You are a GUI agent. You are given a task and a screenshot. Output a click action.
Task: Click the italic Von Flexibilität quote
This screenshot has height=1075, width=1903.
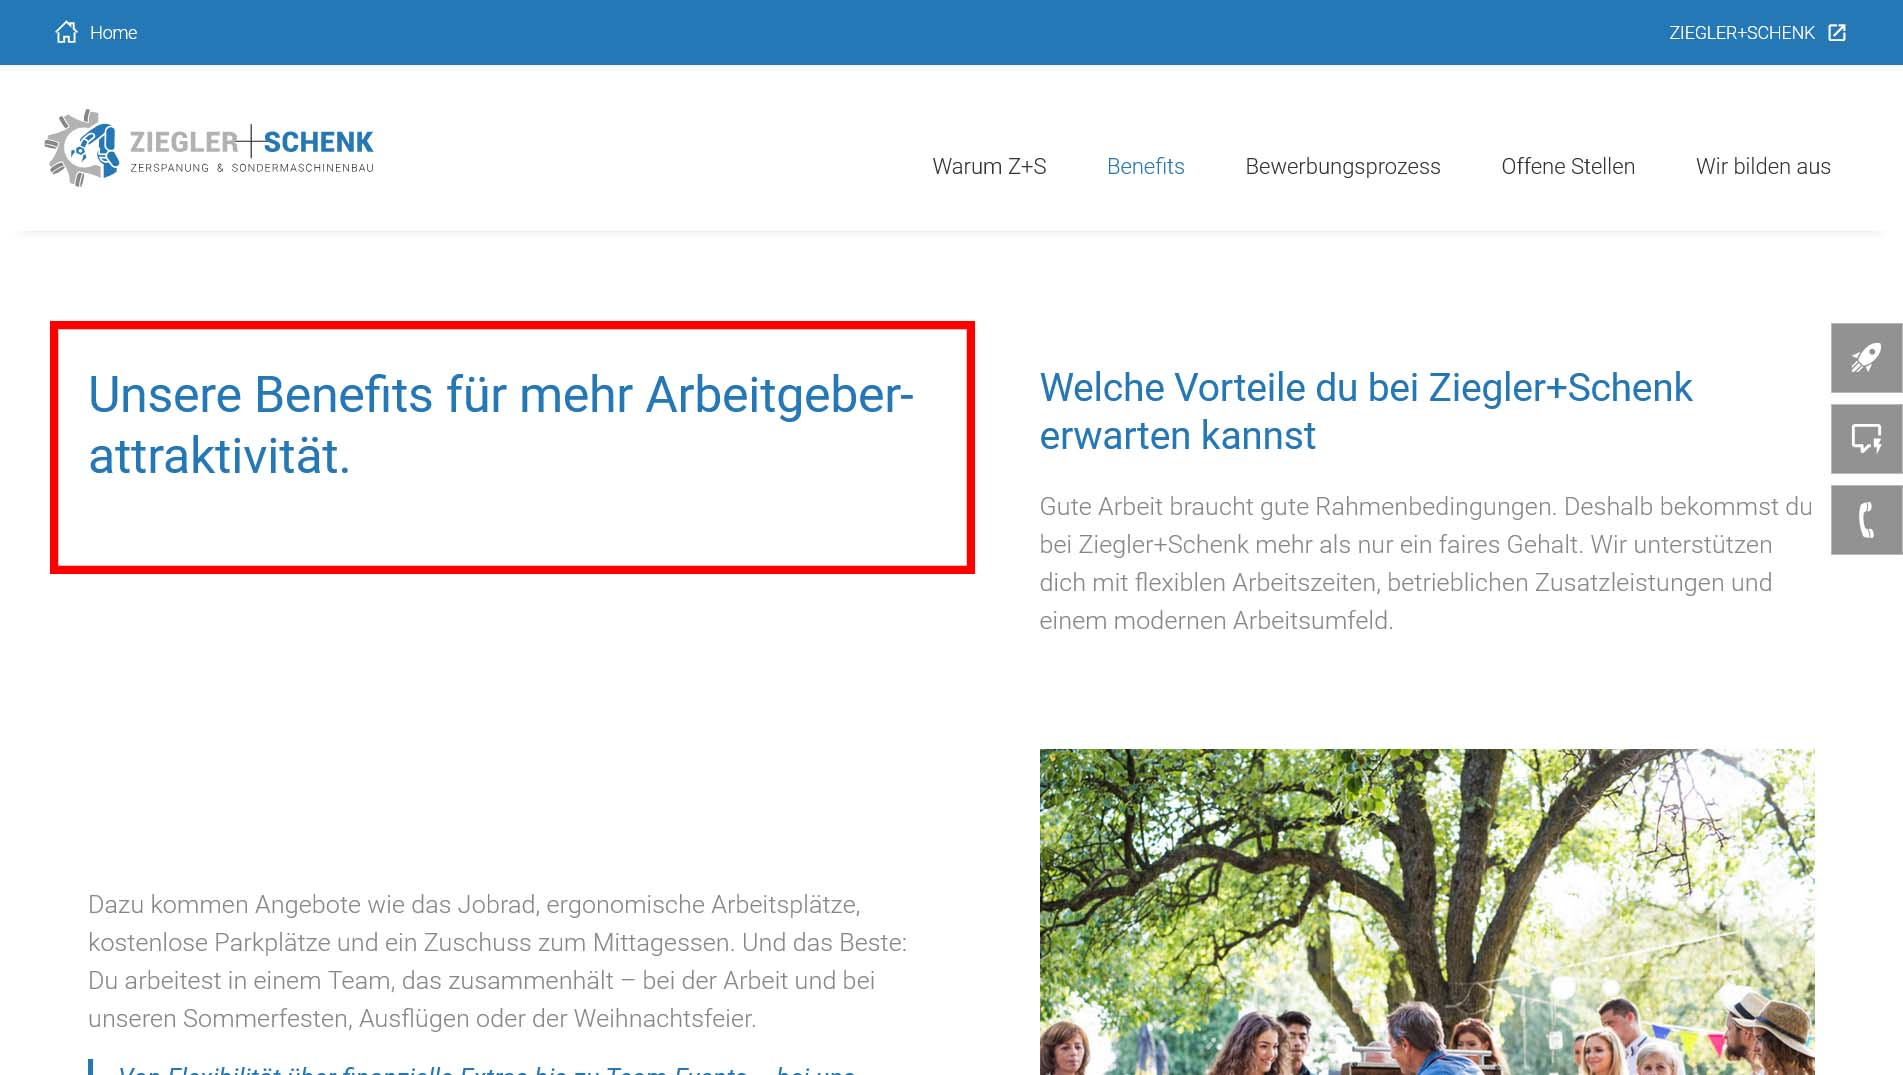pos(485,1068)
